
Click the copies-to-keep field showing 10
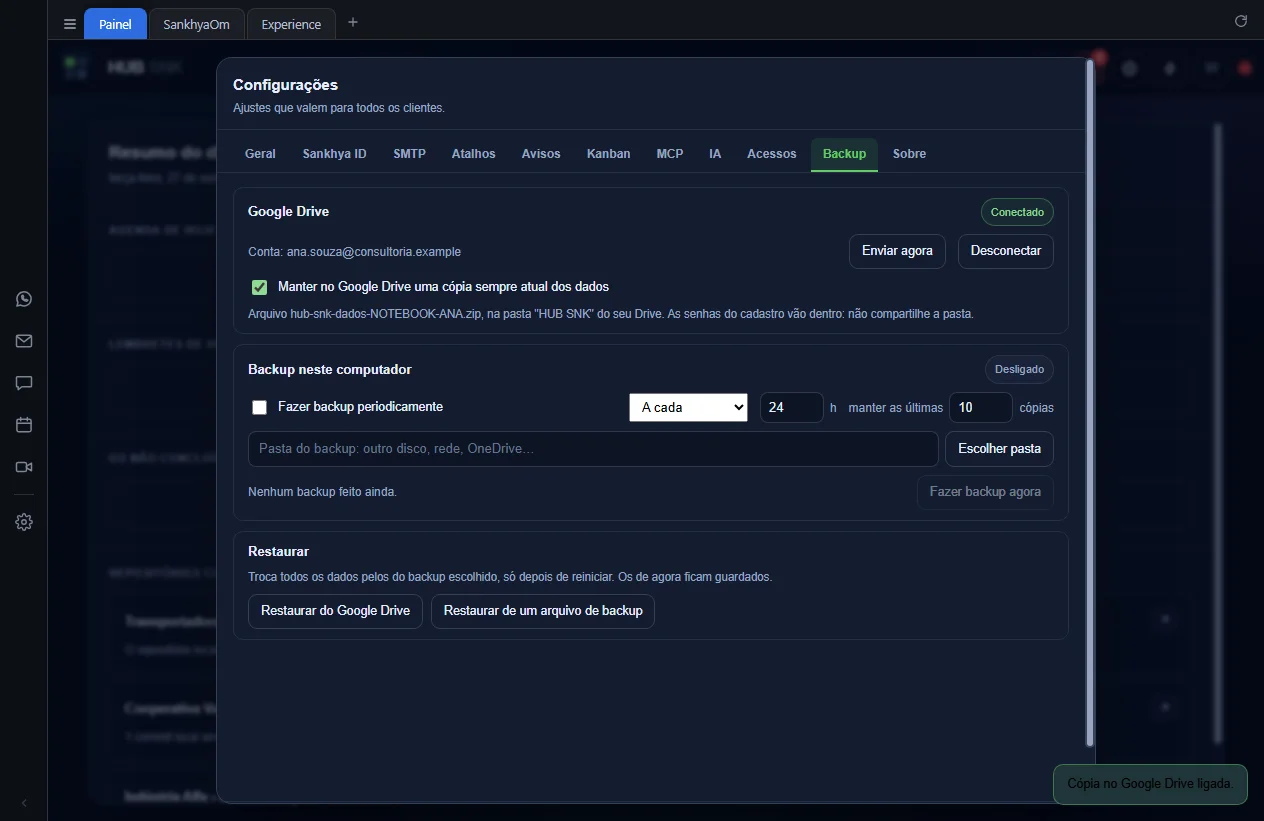(980, 408)
